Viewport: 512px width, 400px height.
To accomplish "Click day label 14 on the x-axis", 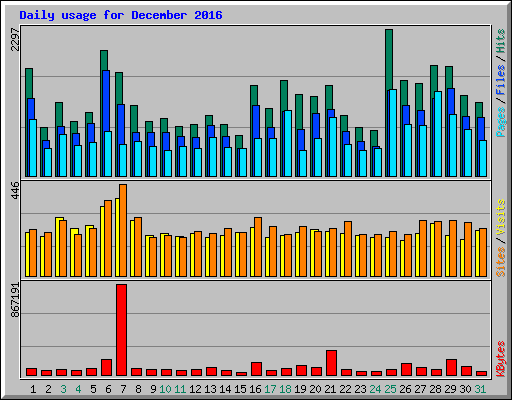I will (225, 389).
